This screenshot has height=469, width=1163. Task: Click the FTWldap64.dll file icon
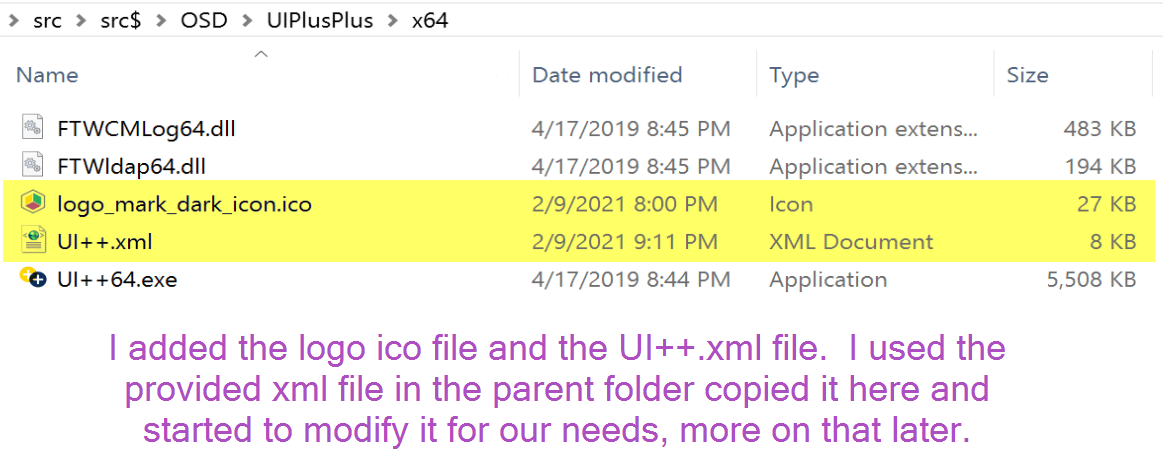point(32,166)
